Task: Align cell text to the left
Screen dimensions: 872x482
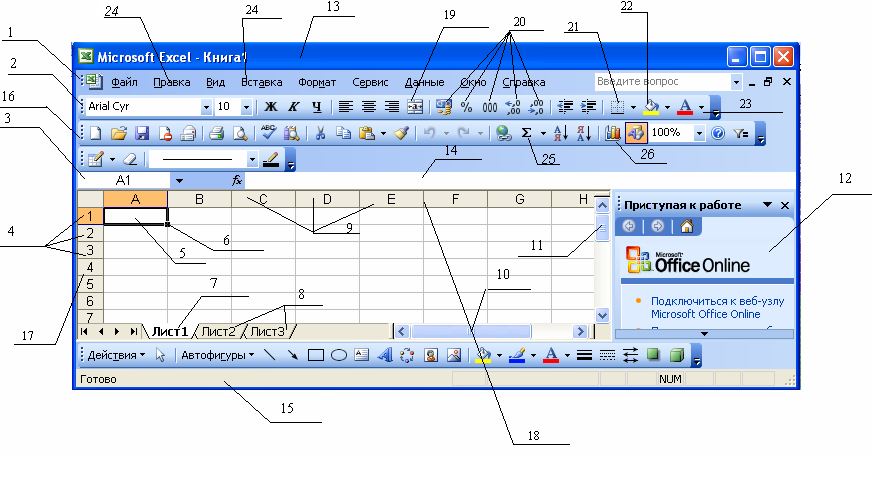Action: pyautogui.click(x=346, y=106)
